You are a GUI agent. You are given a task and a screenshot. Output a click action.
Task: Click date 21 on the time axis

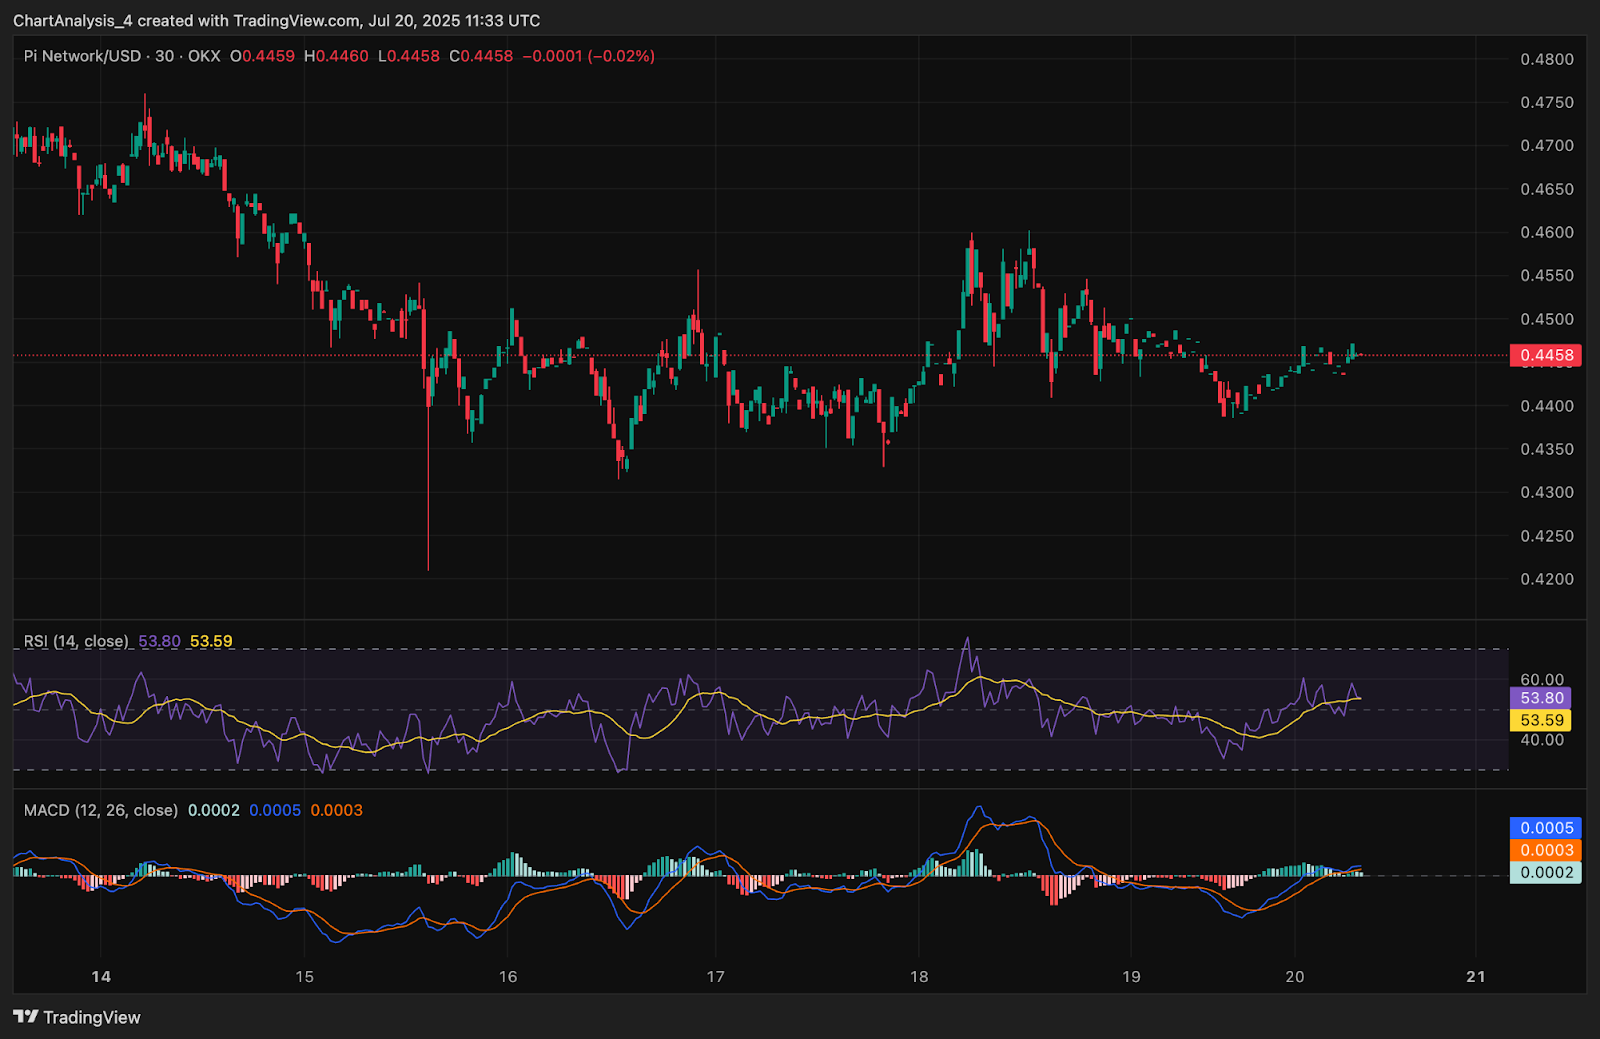[1475, 976]
